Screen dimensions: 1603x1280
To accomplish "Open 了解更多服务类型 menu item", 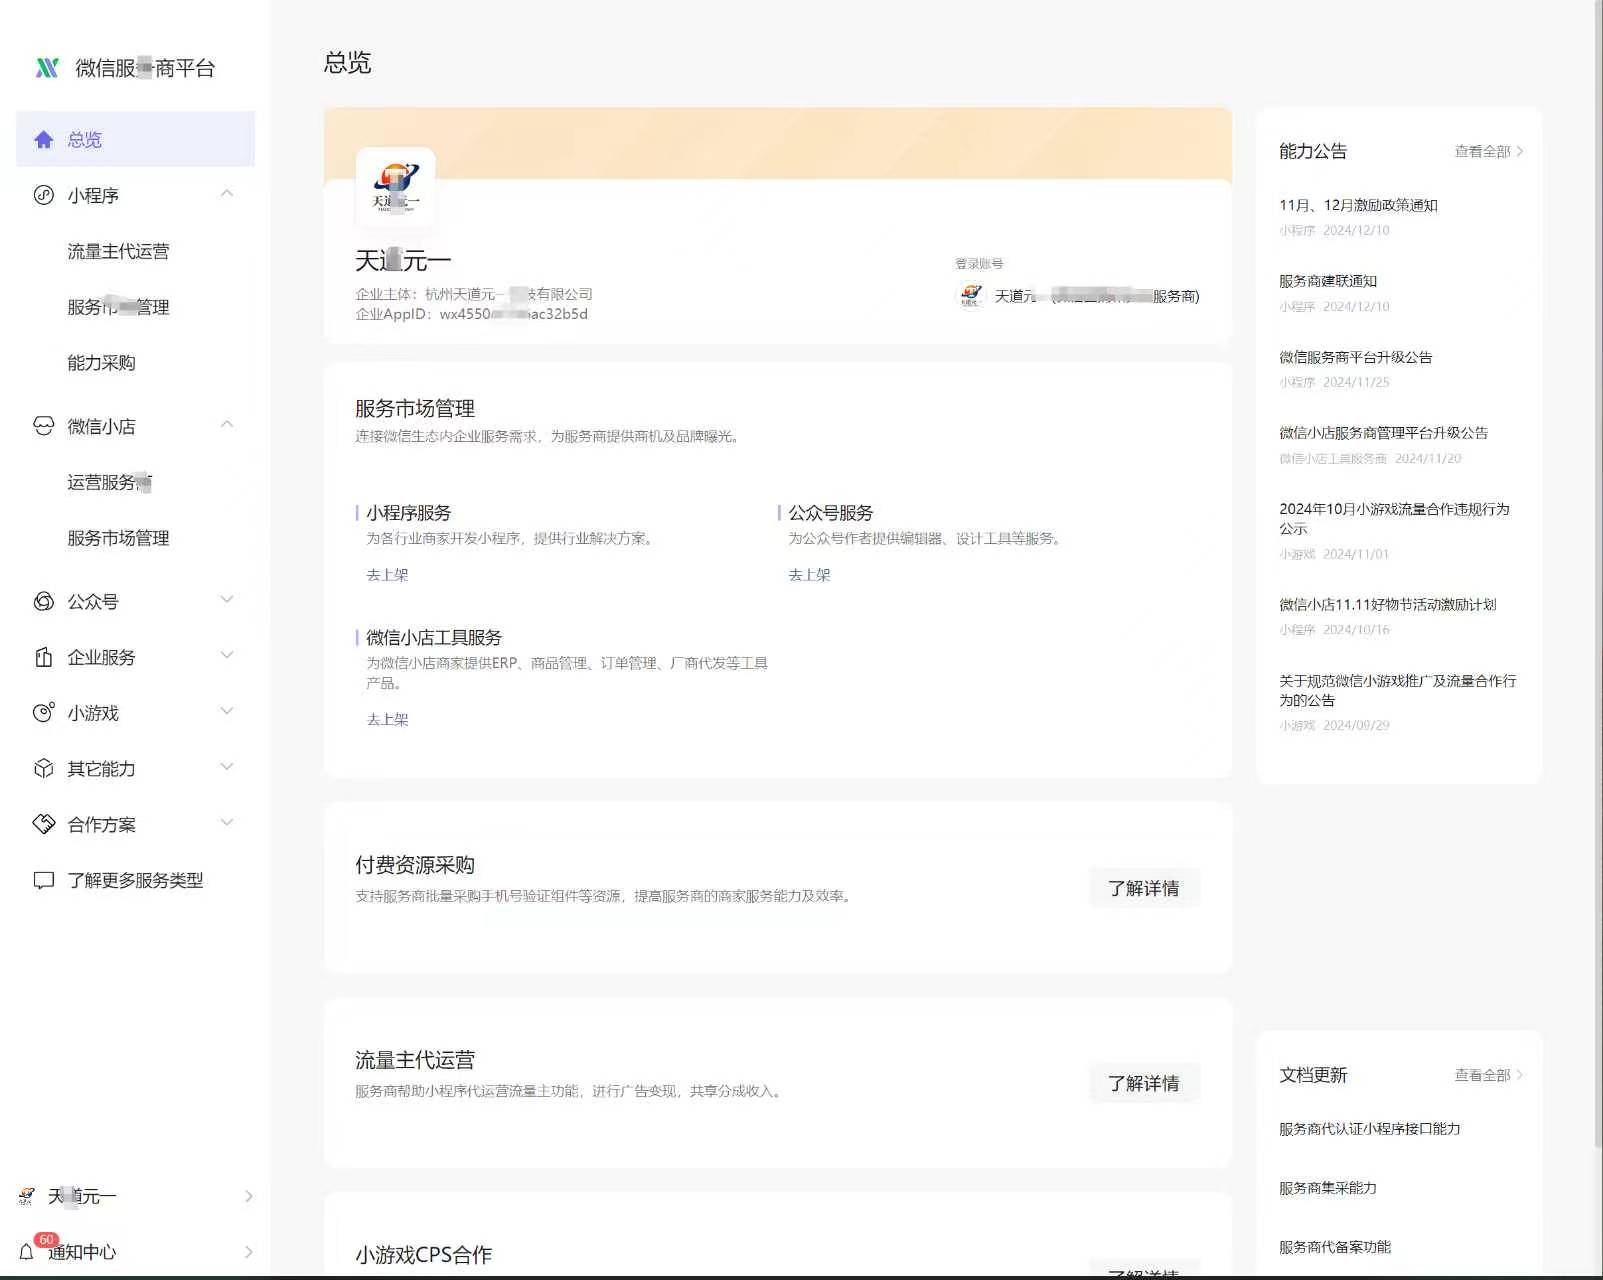I will click(x=135, y=880).
